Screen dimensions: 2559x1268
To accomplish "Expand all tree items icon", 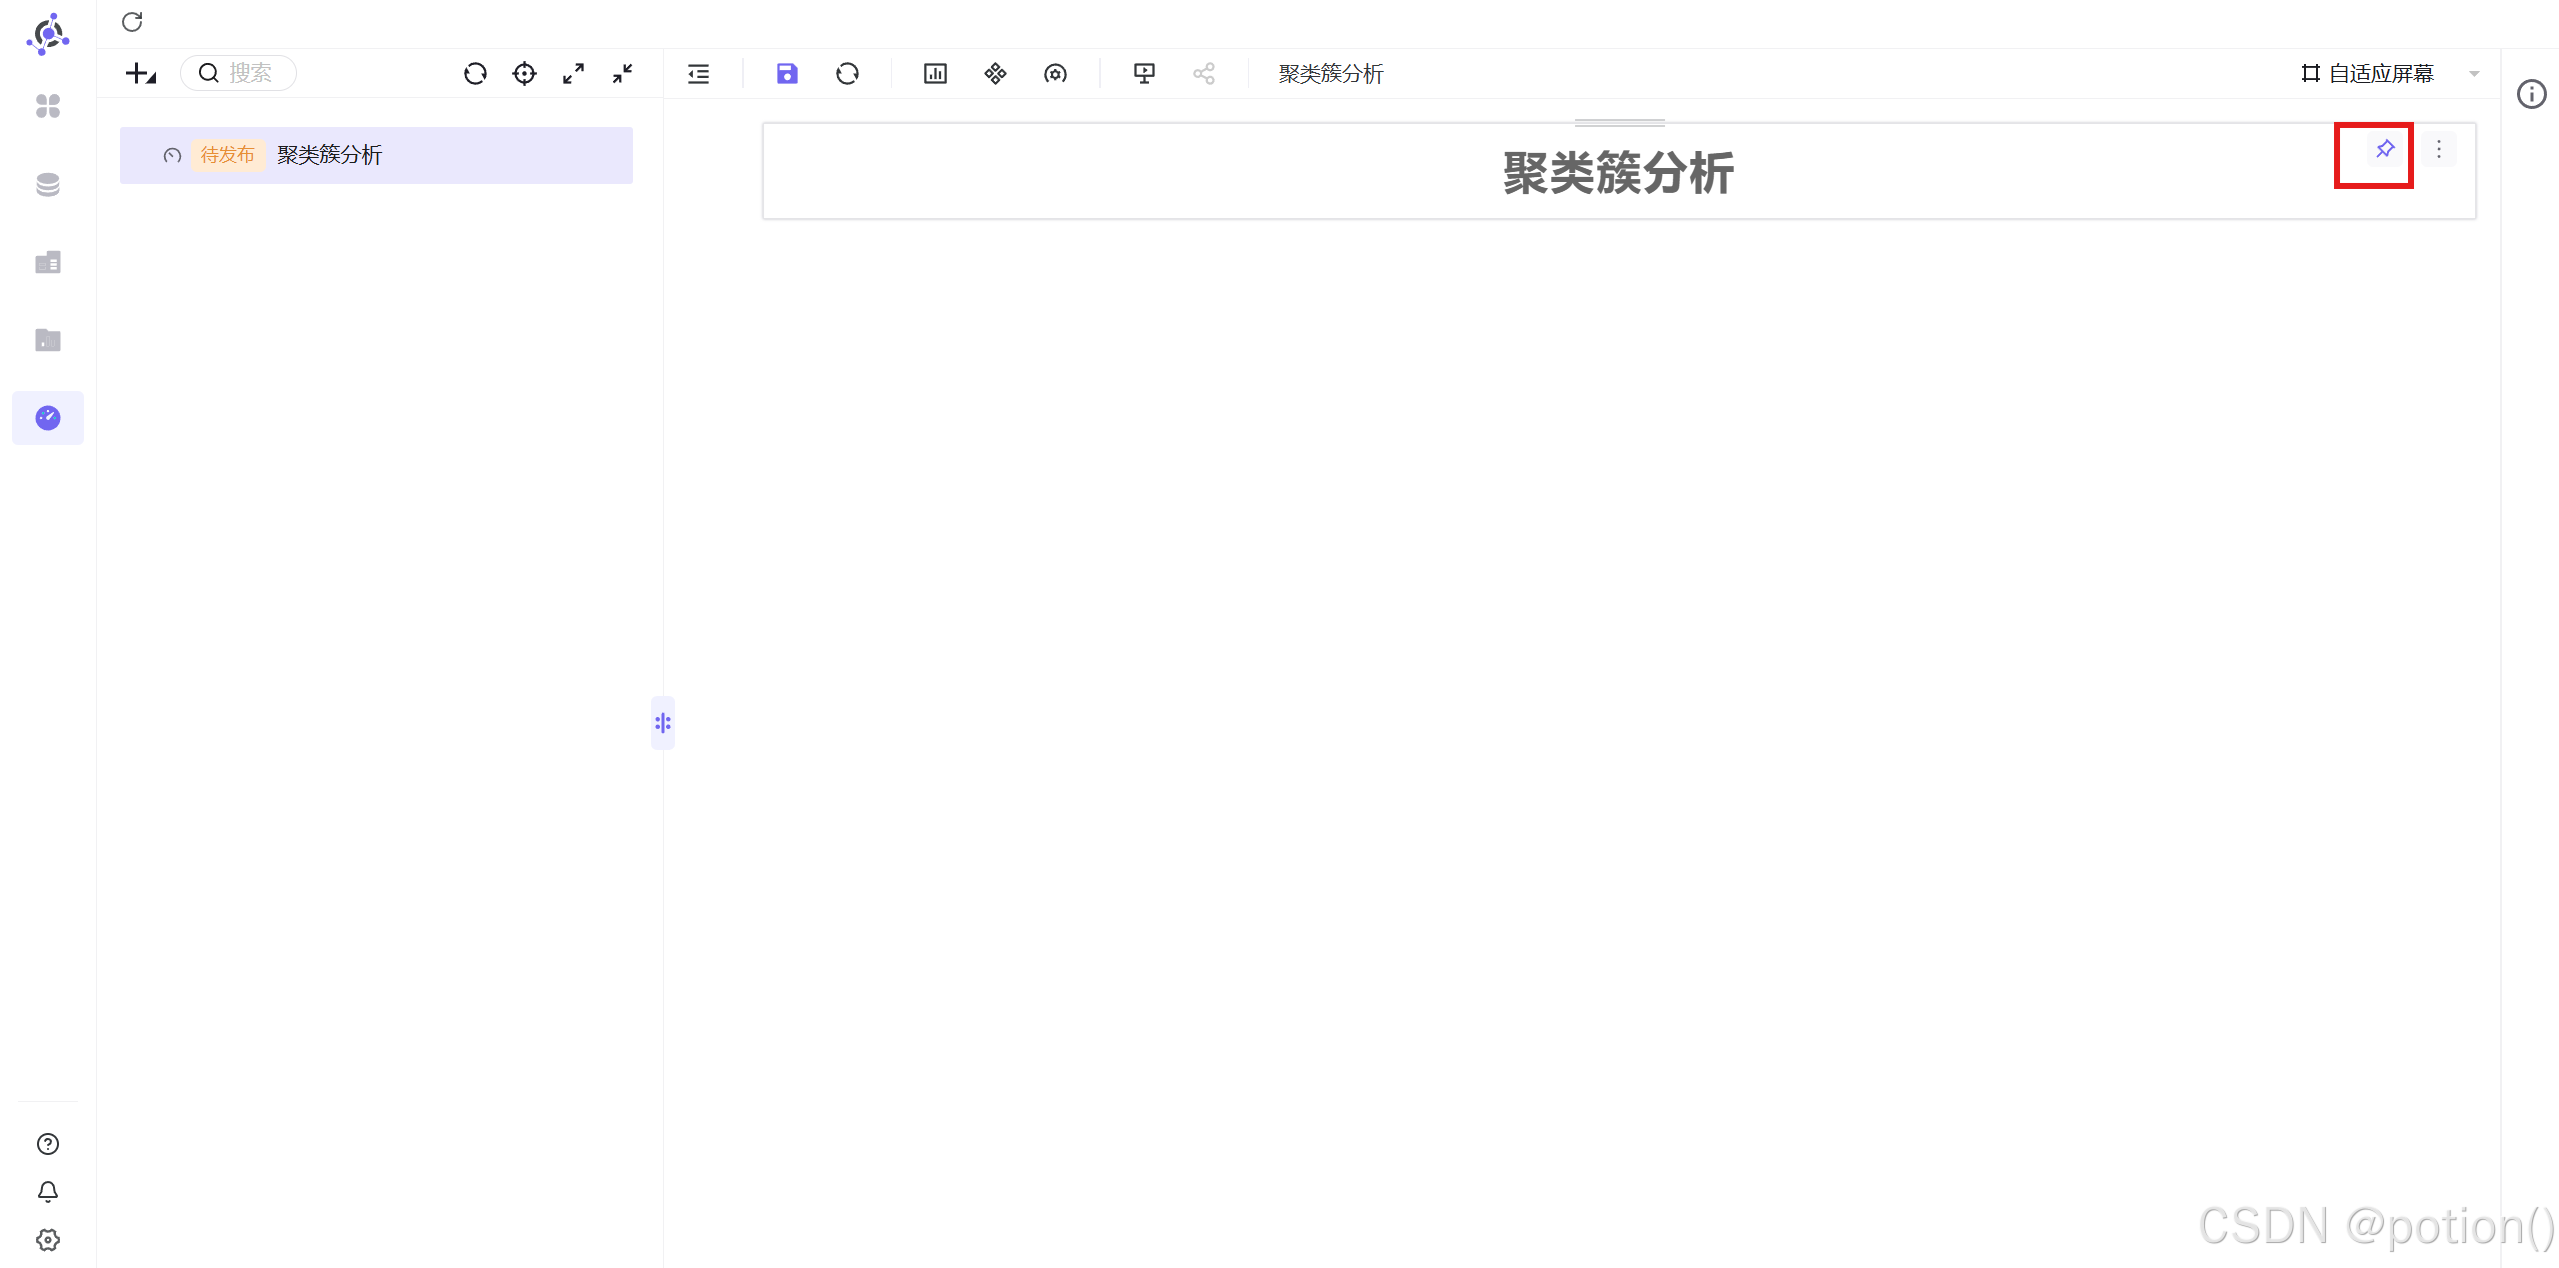I will [573, 73].
